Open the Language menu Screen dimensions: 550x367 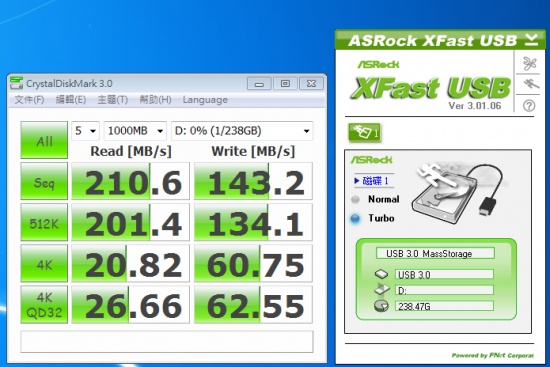[x=205, y=100]
